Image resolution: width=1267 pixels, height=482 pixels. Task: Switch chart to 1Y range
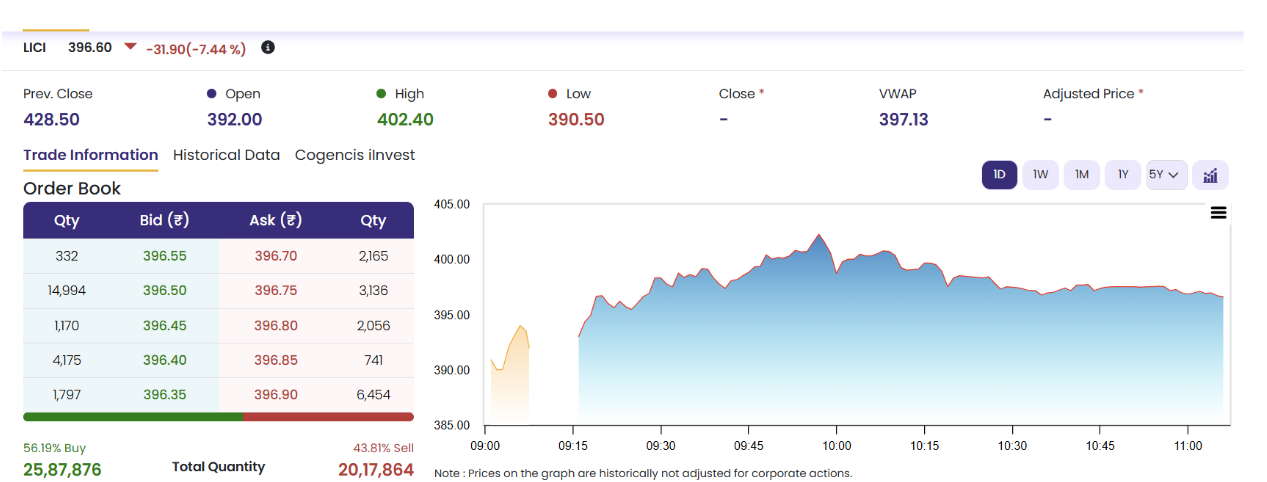(1123, 175)
